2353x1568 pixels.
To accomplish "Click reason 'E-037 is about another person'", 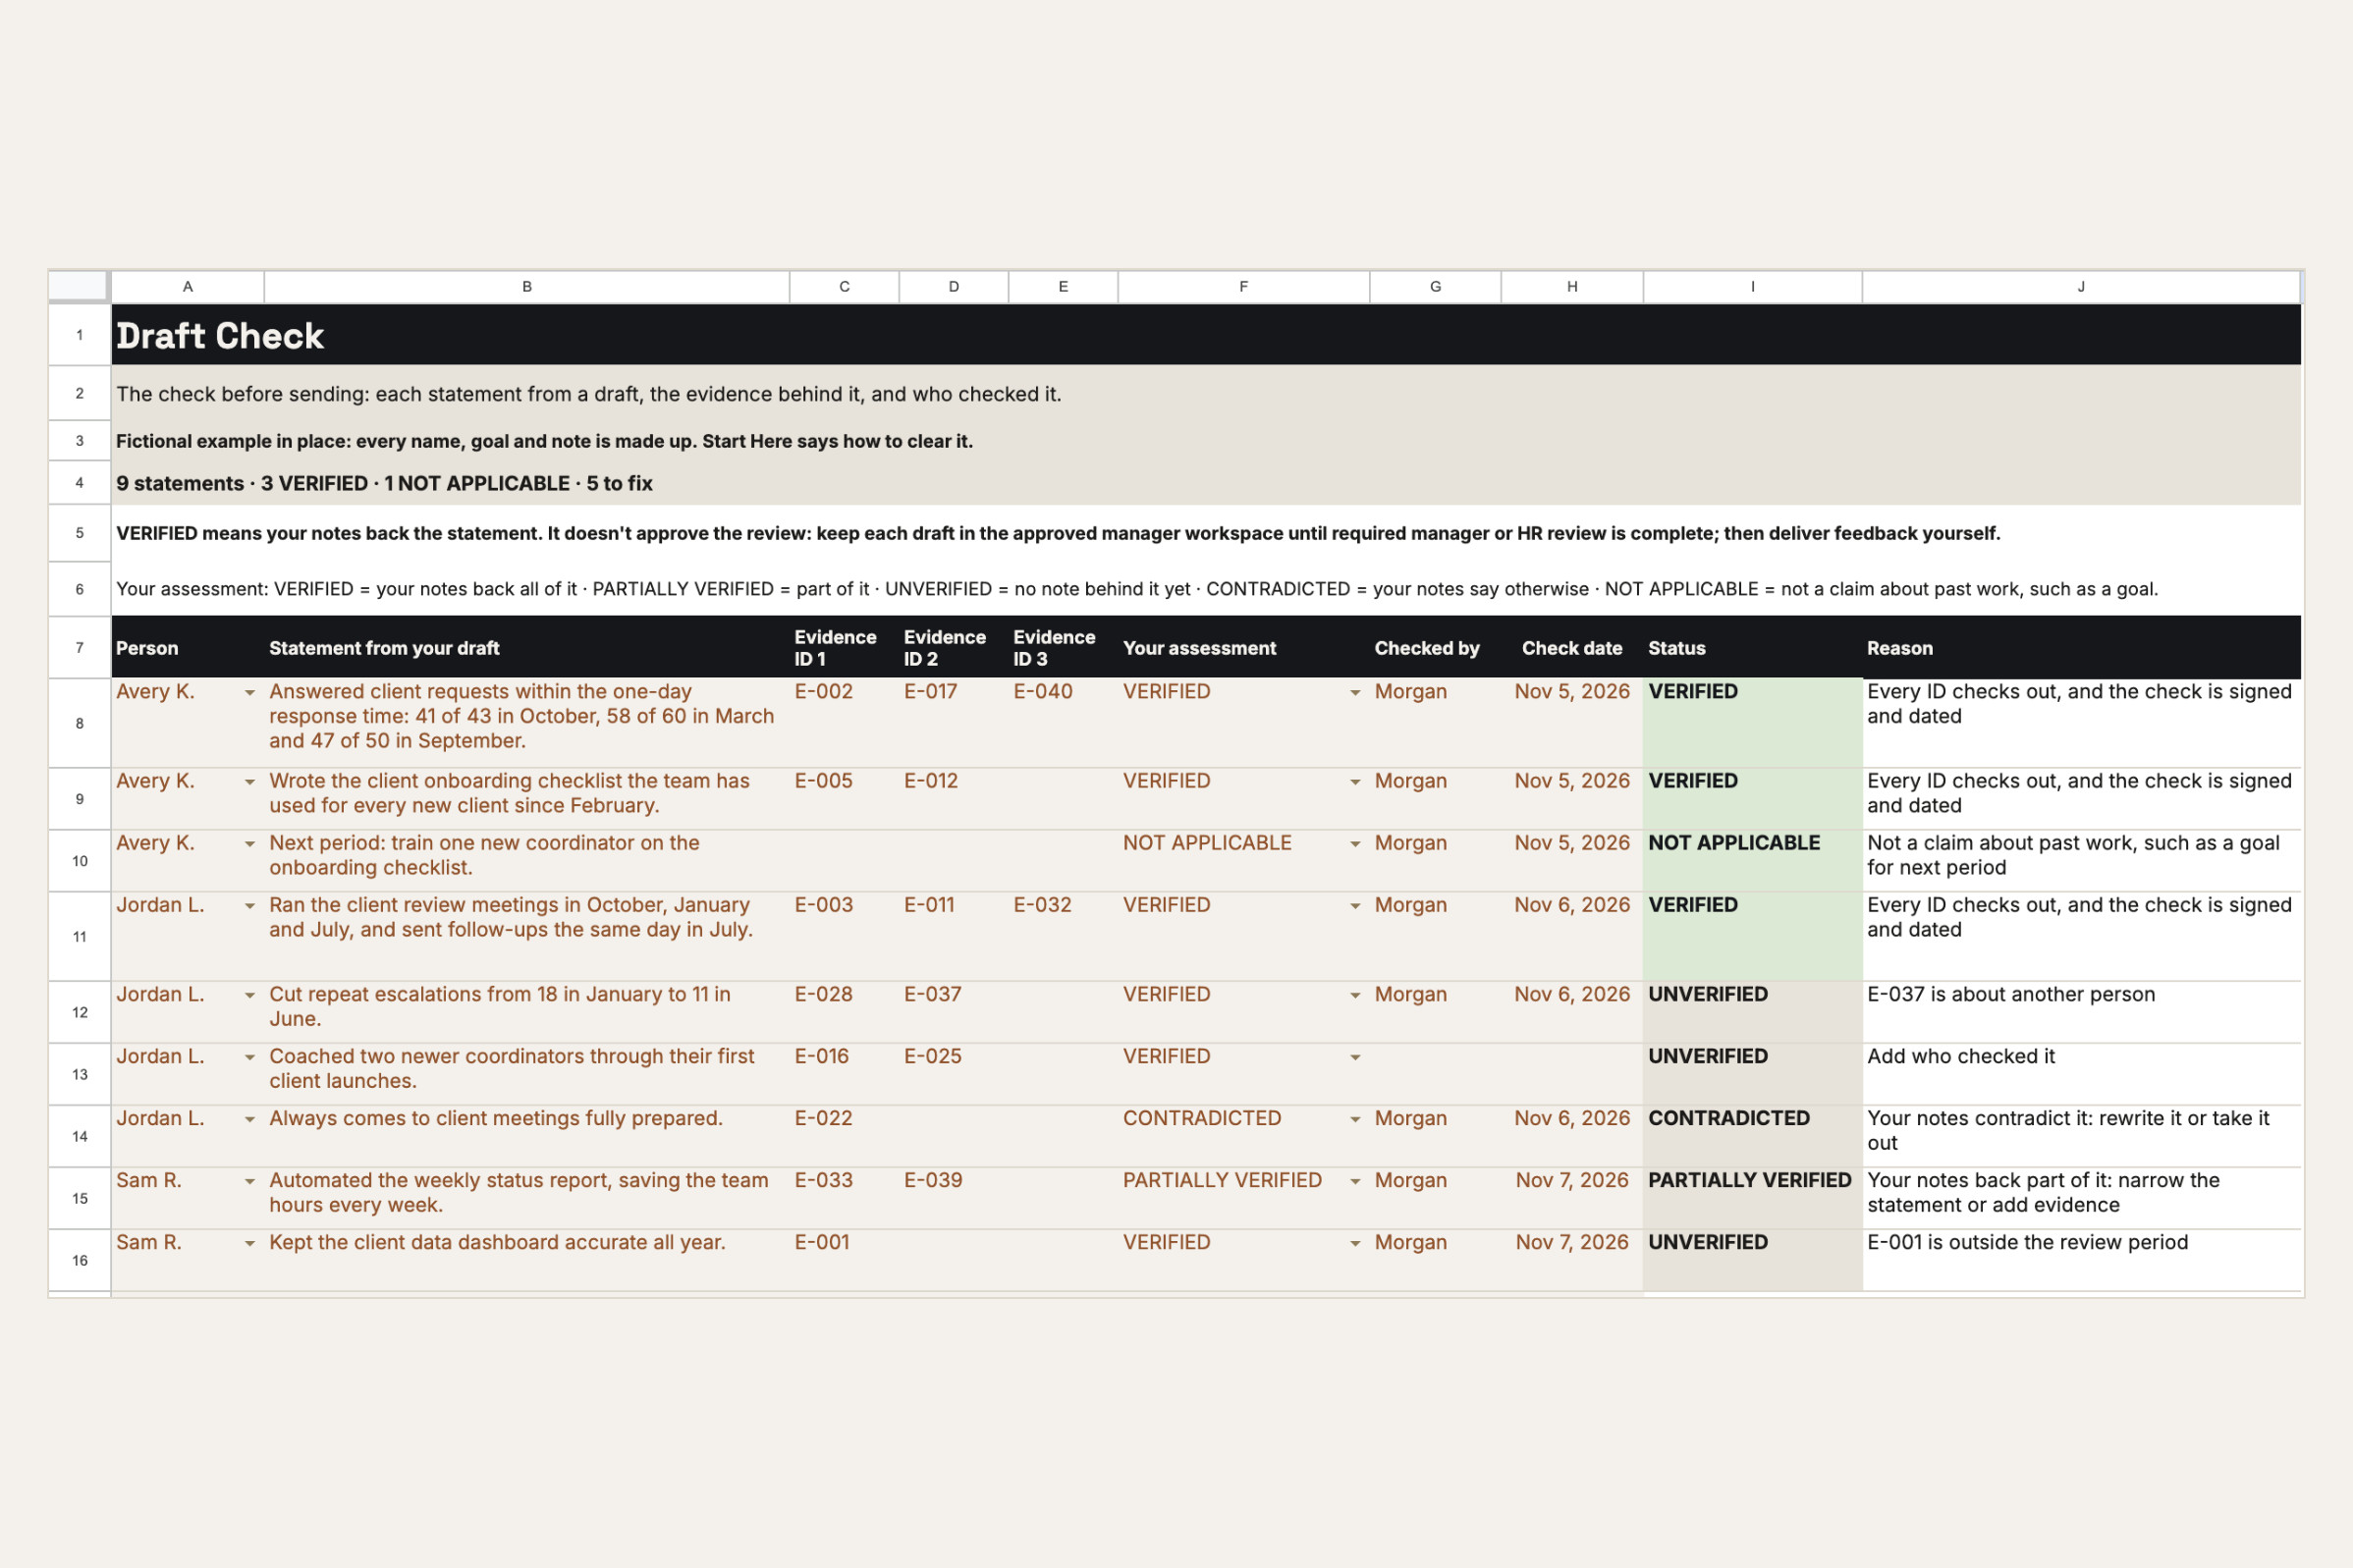I will tap(2011, 995).
